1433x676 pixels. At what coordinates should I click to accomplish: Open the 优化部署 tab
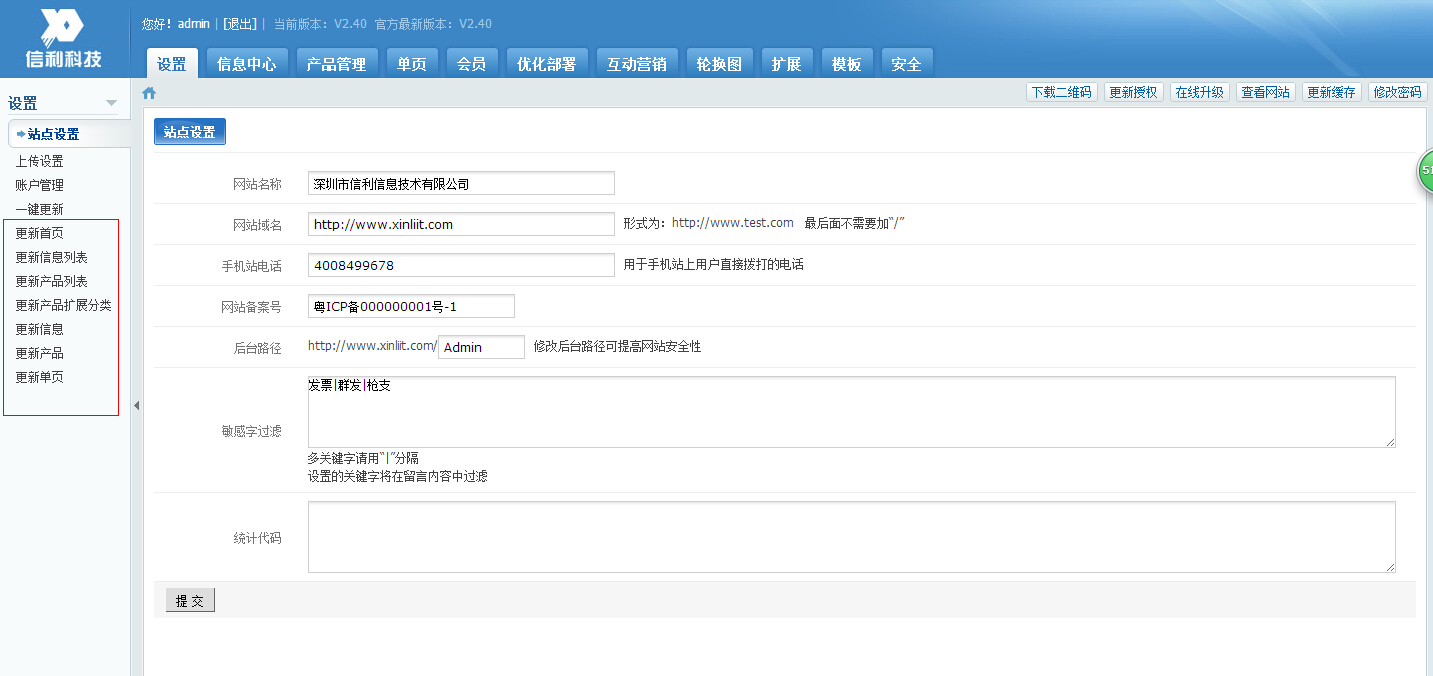546,64
